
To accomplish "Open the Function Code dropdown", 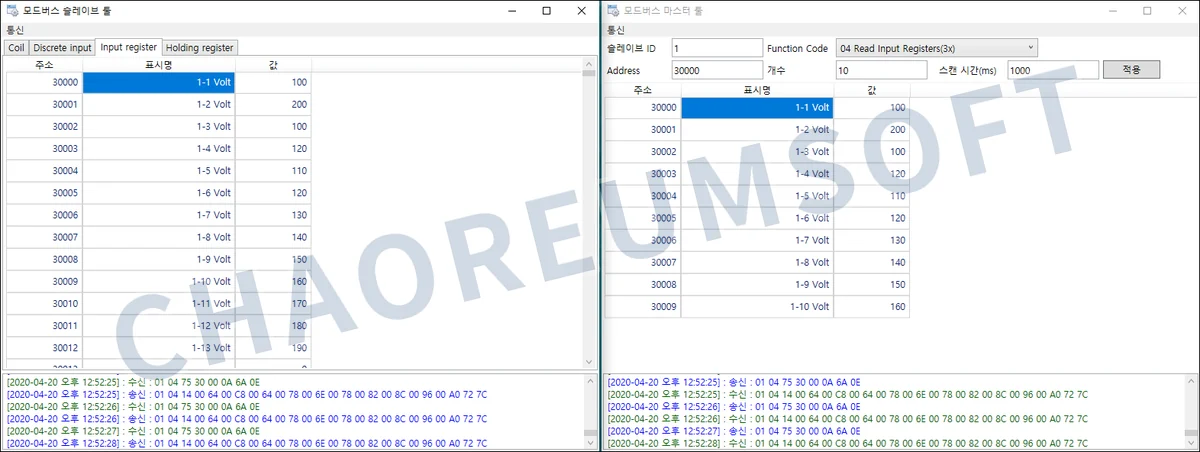I will click(938, 48).
